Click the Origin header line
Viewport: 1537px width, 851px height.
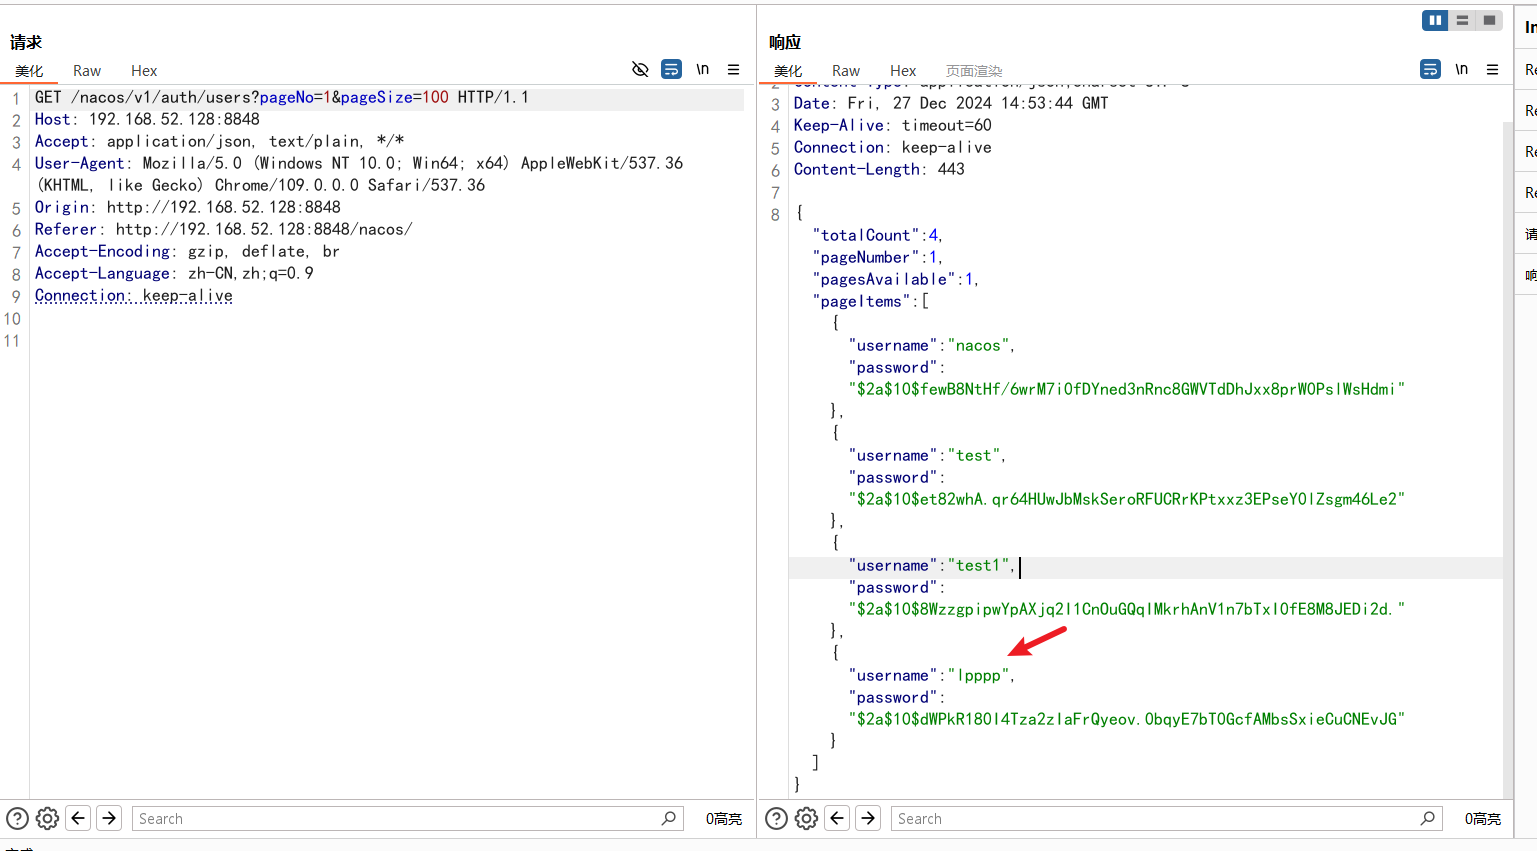pos(188,207)
